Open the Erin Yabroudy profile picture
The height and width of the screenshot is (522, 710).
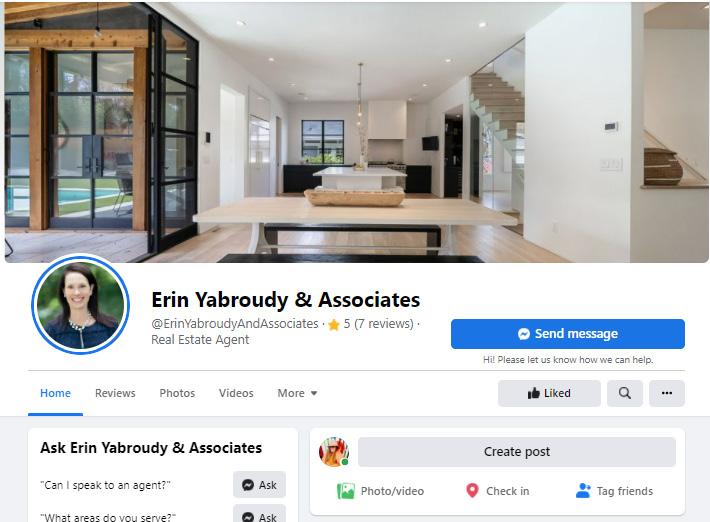coord(81,305)
